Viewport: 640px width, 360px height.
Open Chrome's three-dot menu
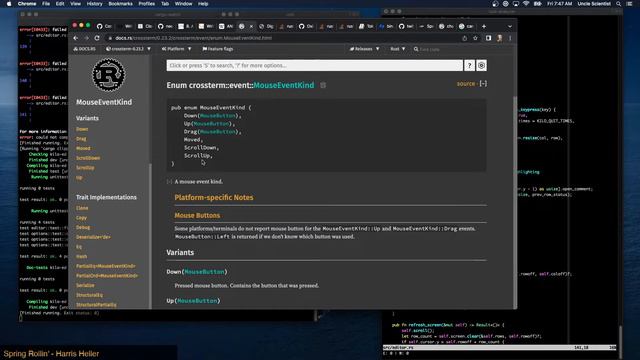[510, 38]
